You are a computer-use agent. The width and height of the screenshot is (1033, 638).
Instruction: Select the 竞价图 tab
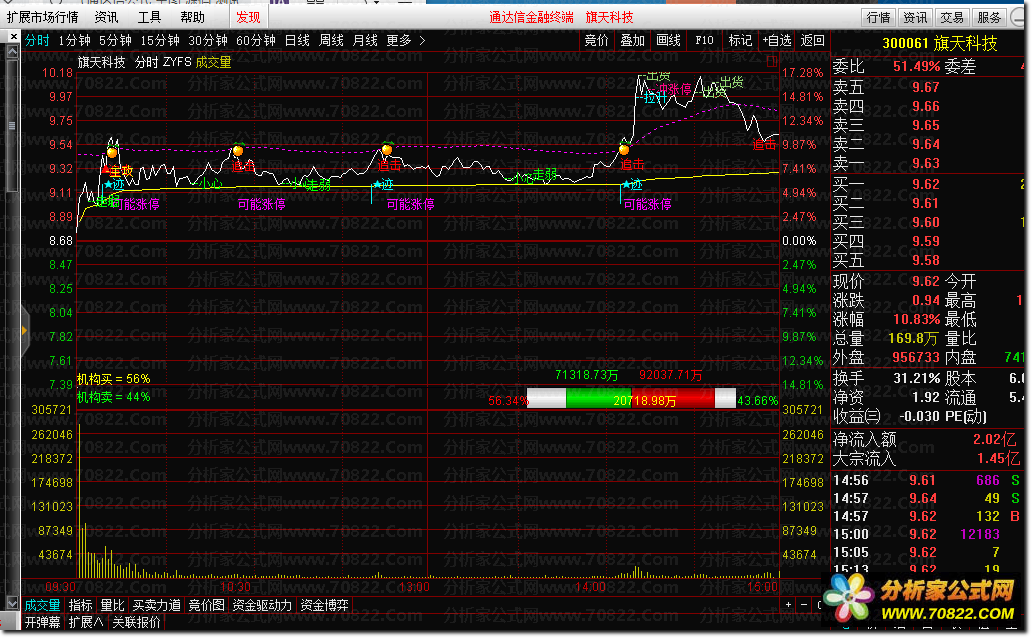(206, 605)
